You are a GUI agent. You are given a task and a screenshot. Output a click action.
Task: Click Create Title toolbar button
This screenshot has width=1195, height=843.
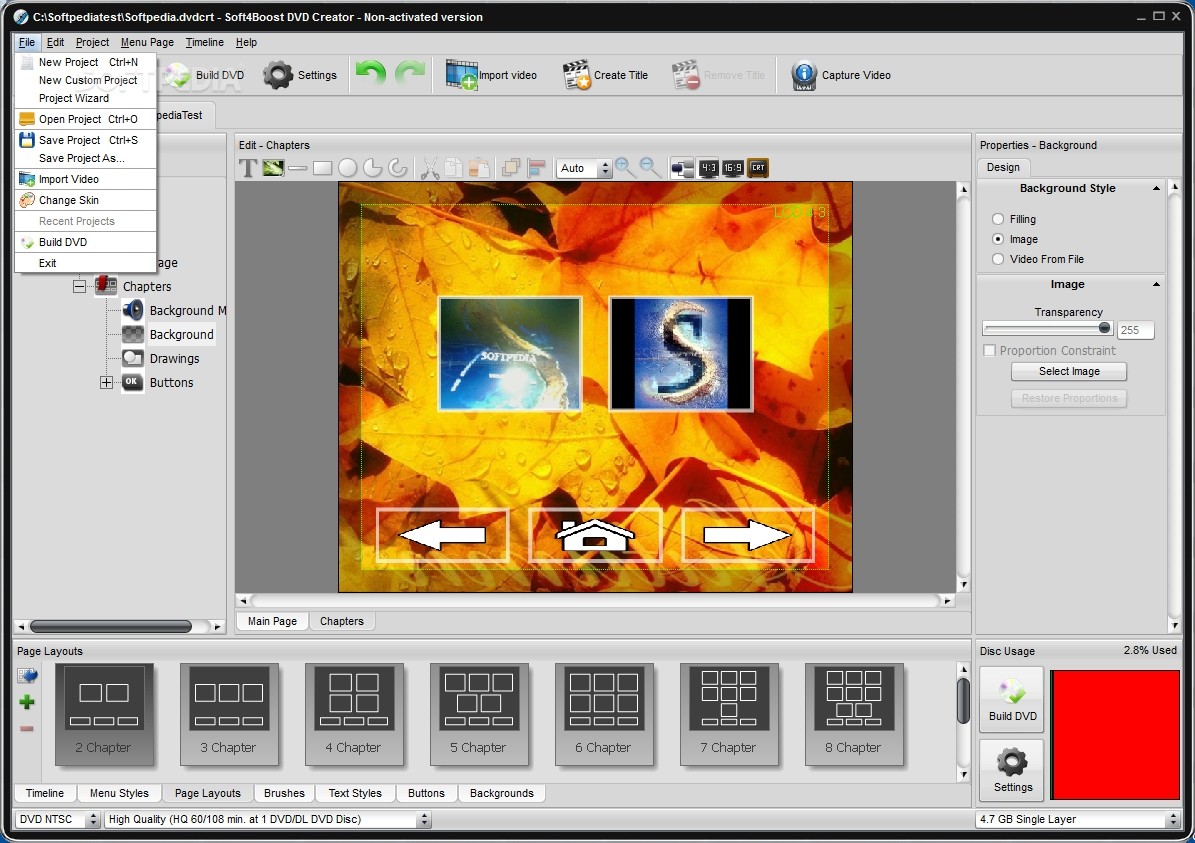point(605,75)
